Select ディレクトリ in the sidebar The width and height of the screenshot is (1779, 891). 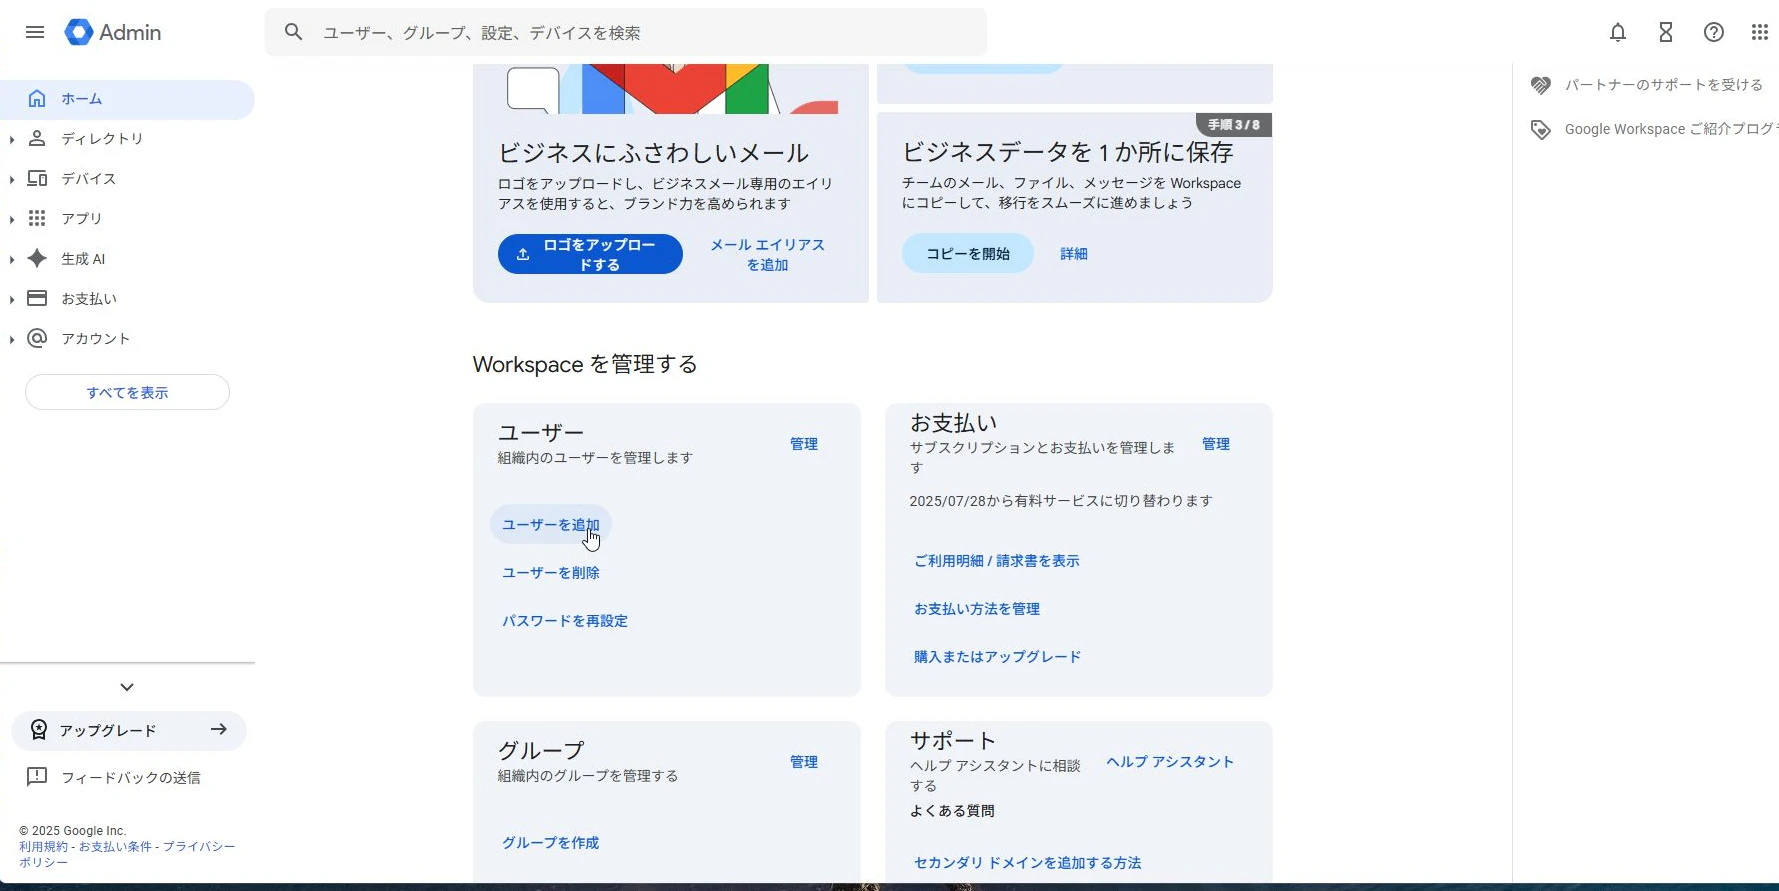pos(127,139)
